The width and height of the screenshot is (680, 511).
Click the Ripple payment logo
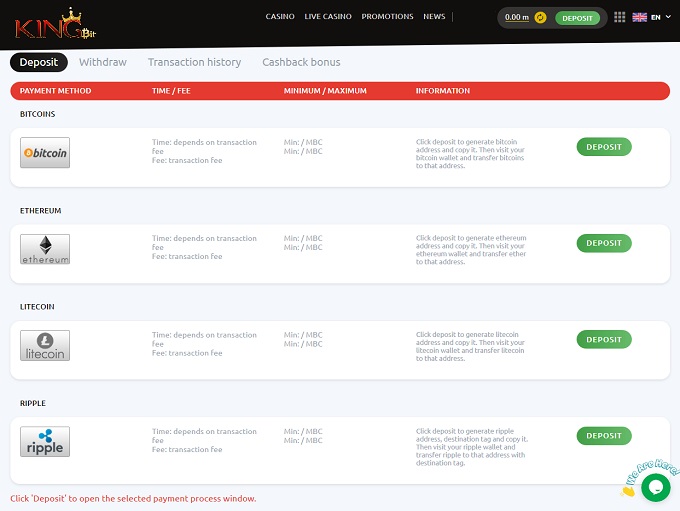[45, 442]
